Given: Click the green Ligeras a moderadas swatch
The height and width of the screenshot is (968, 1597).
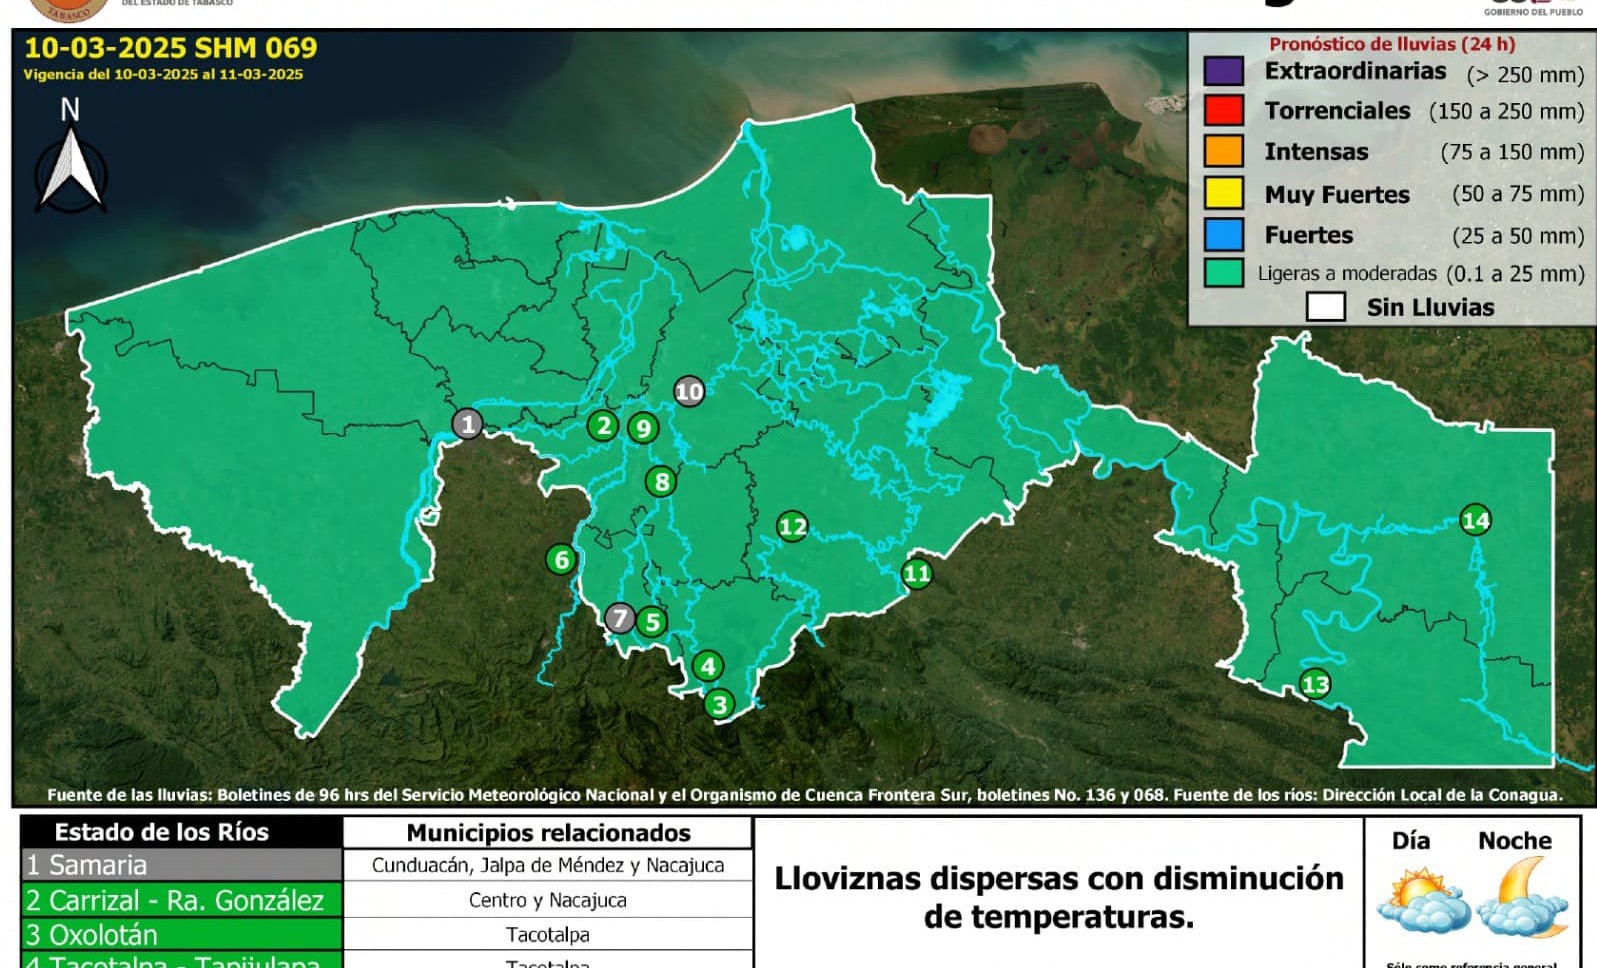Looking at the screenshot, I should pyautogui.click(x=1224, y=273).
